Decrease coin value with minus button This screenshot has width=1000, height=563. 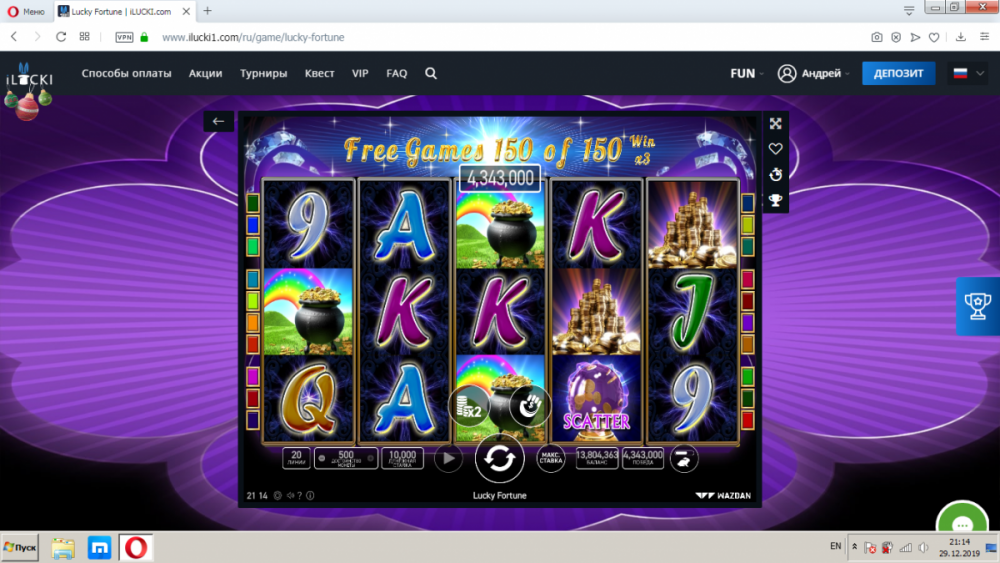pos(322,458)
